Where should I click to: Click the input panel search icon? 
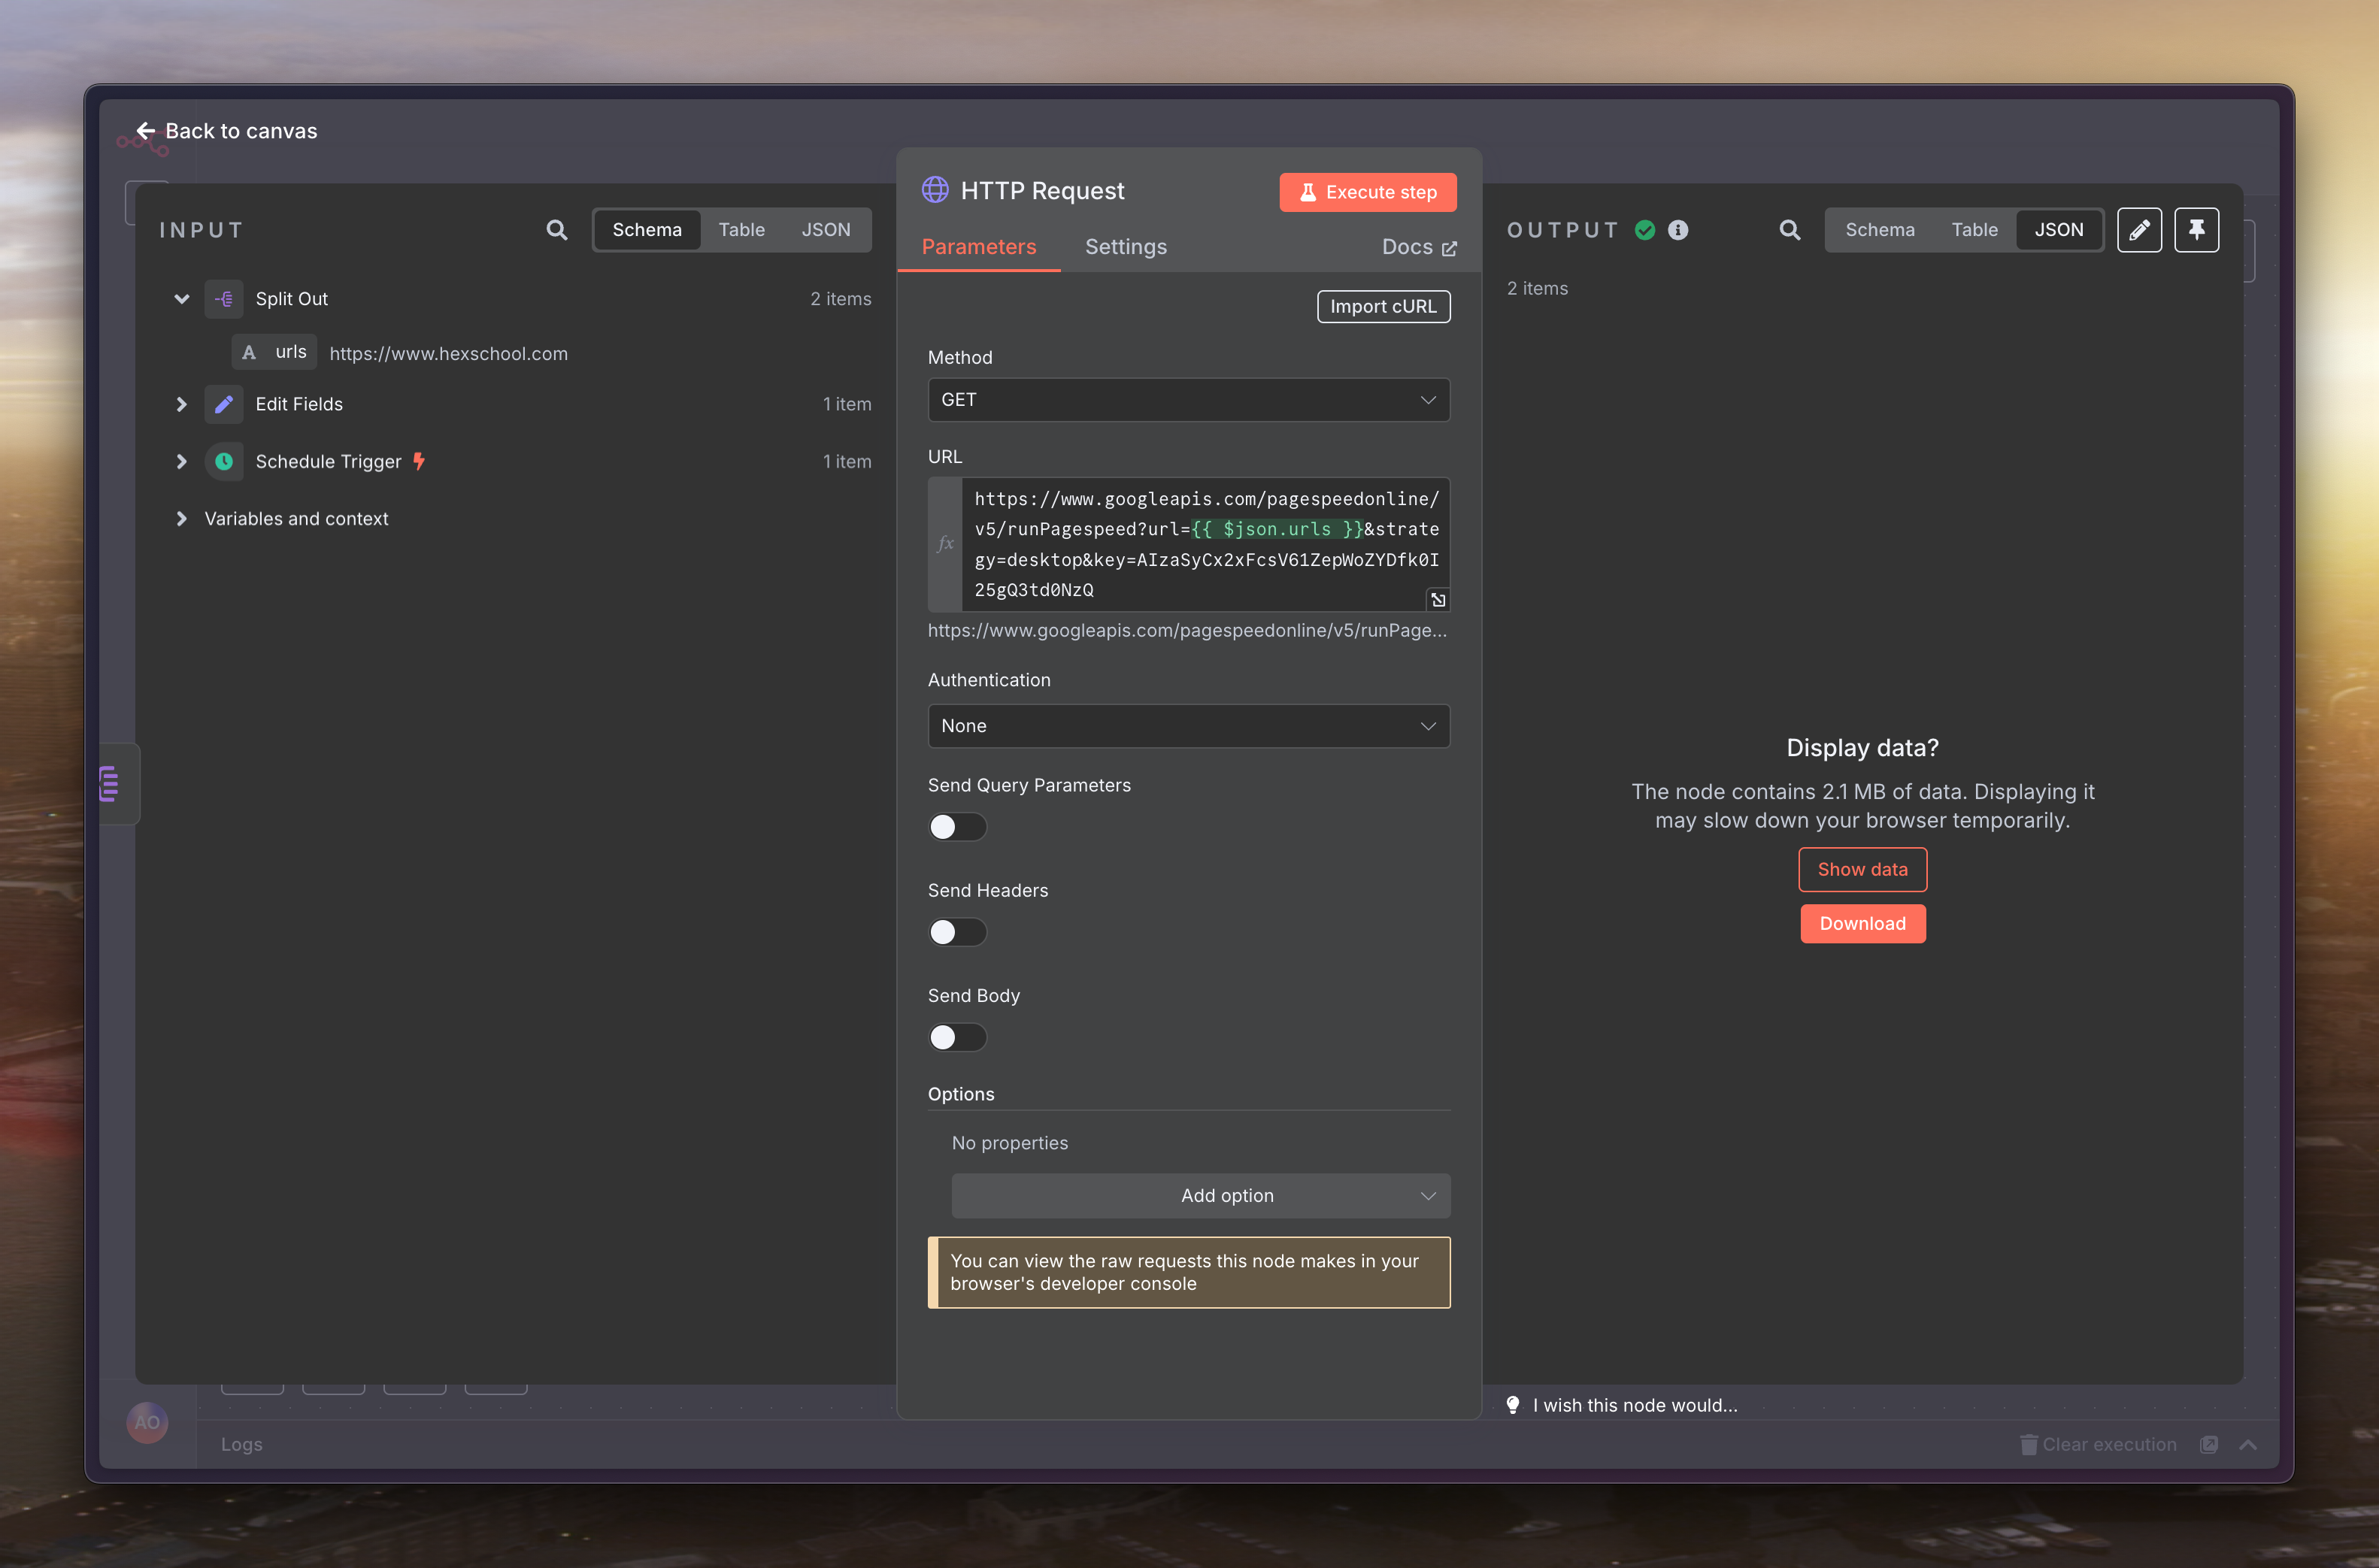(557, 230)
